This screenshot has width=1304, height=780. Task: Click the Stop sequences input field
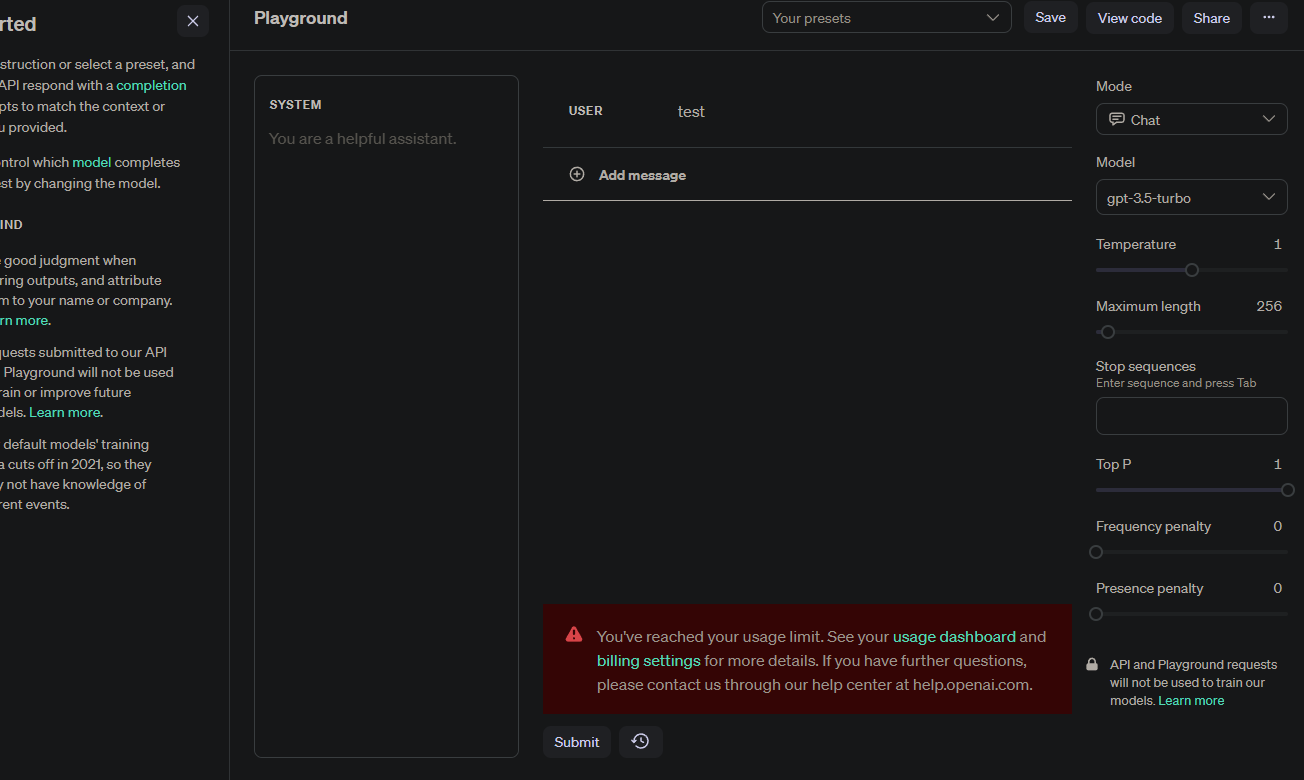coord(1191,416)
